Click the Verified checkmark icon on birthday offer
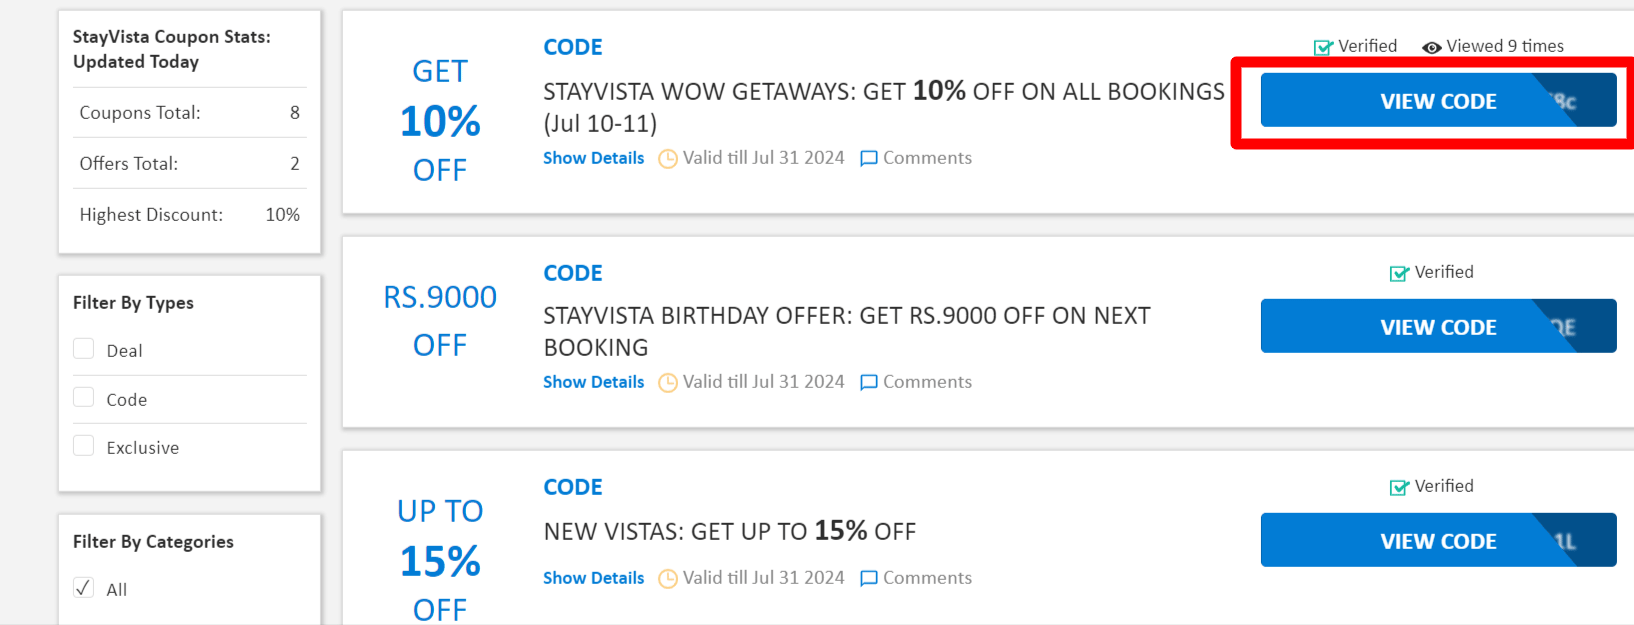 [1399, 273]
